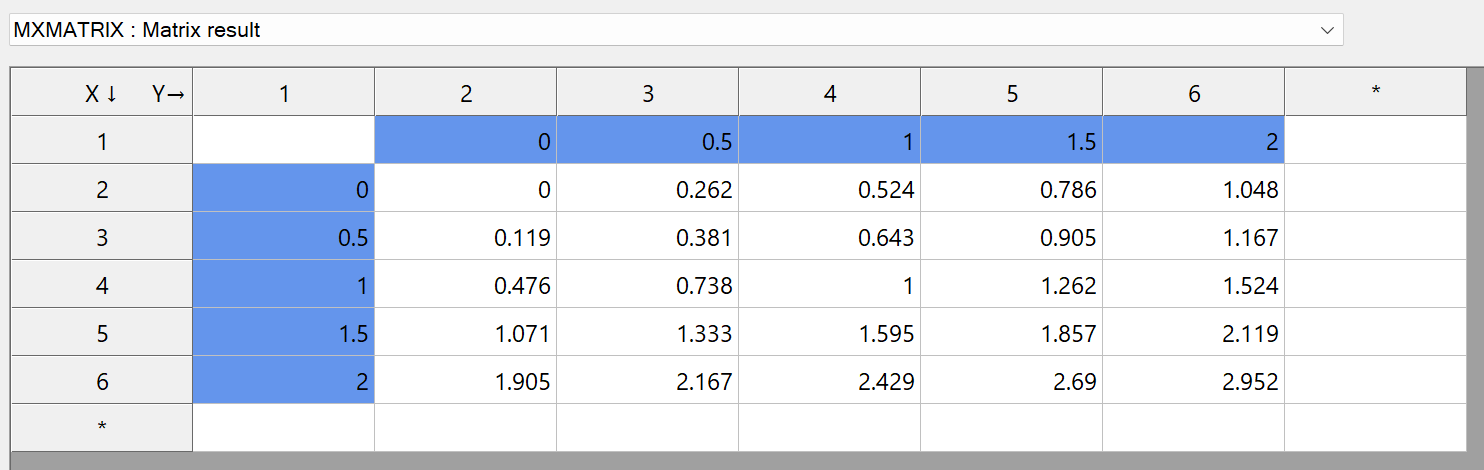Select blue cell 1.5 in column 1
Image resolution: width=1484 pixels, height=470 pixels.
tap(284, 333)
